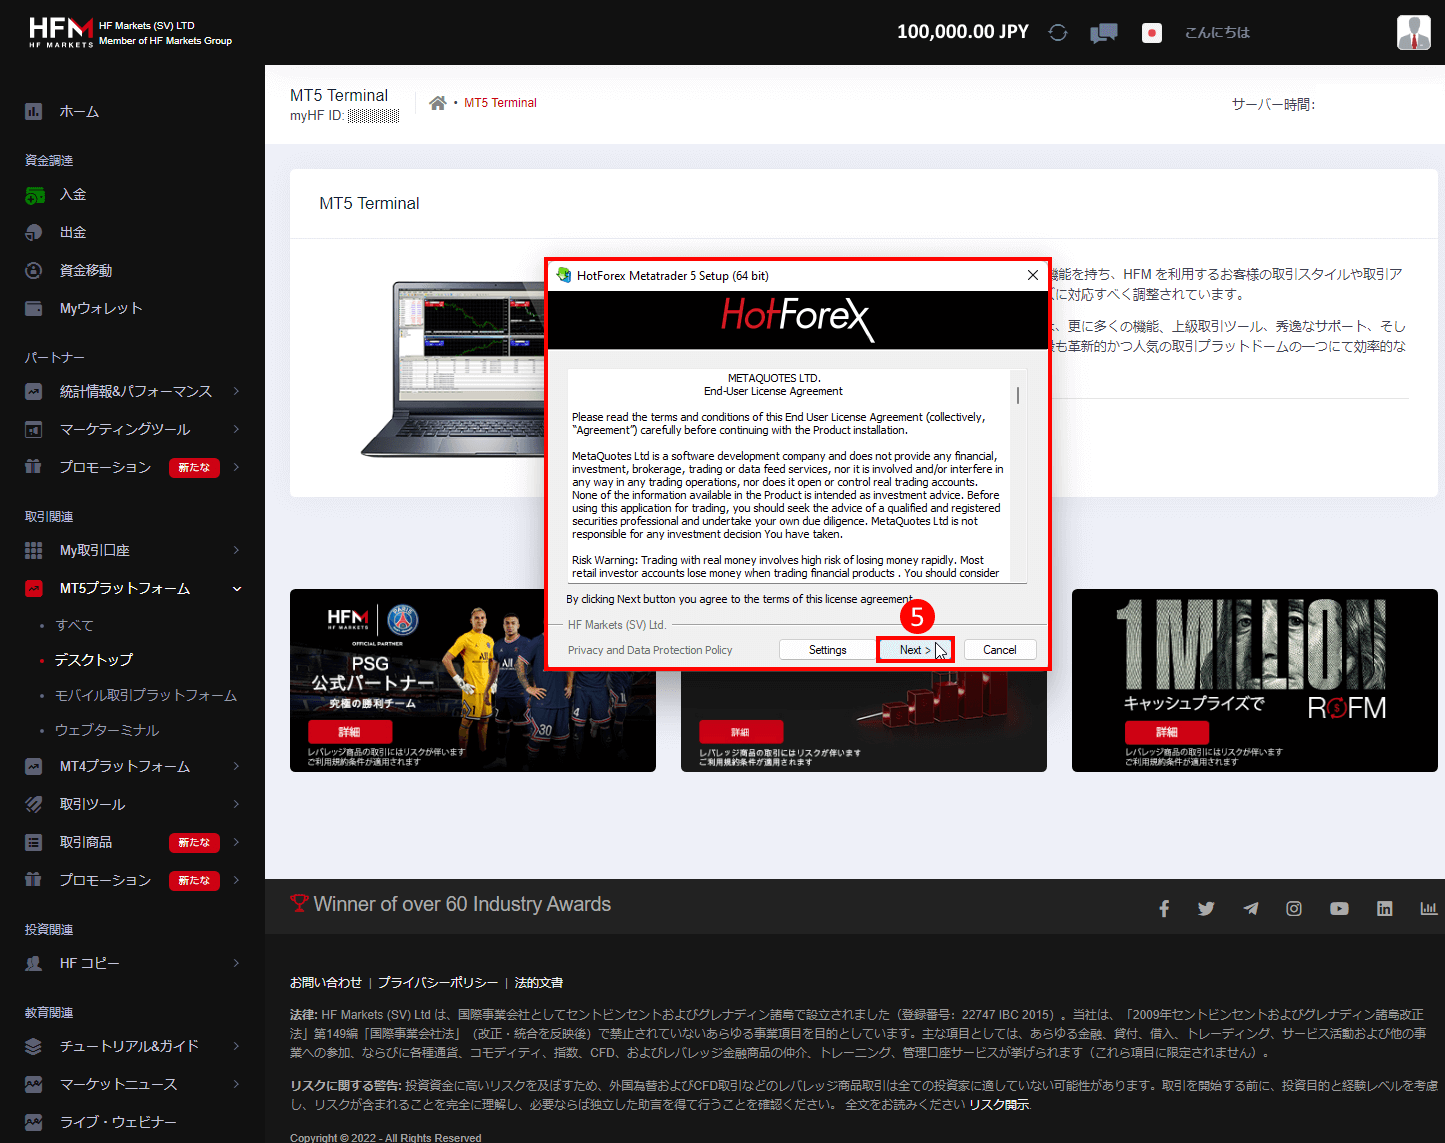Open the profile avatar menu
The image size is (1445, 1143).
[1413, 31]
